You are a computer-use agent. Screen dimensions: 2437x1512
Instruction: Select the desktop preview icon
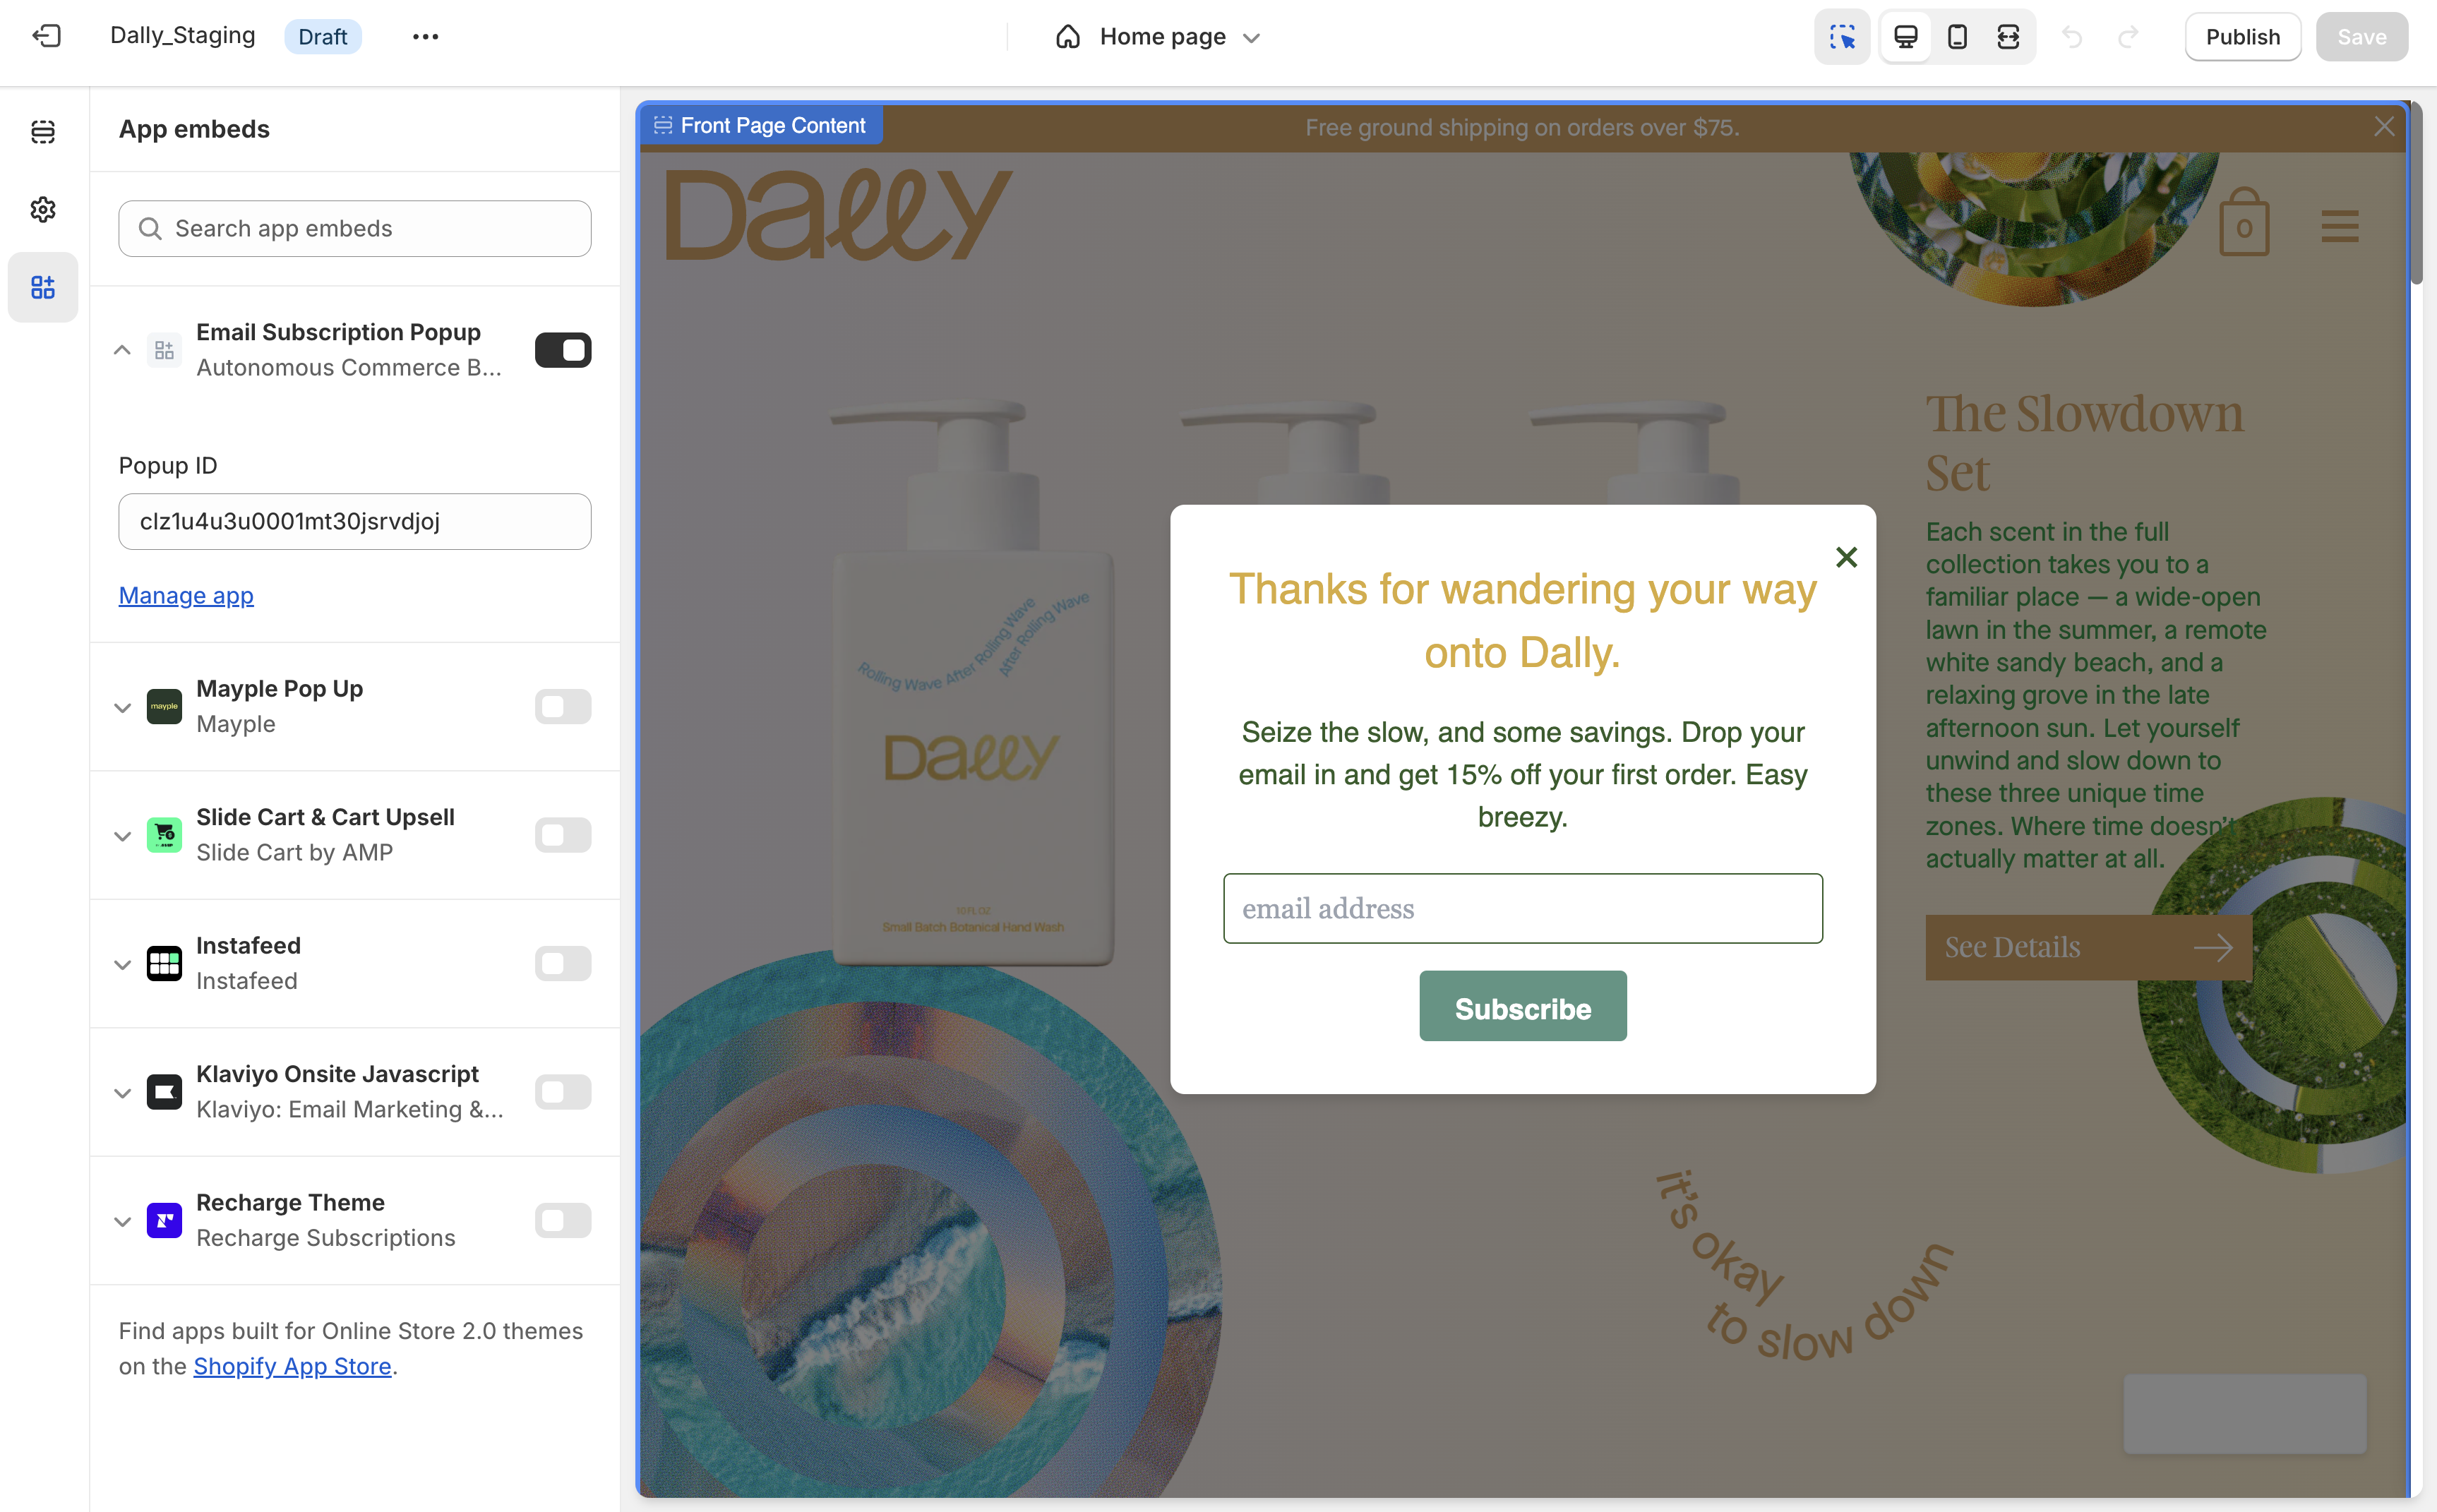[1904, 37]
